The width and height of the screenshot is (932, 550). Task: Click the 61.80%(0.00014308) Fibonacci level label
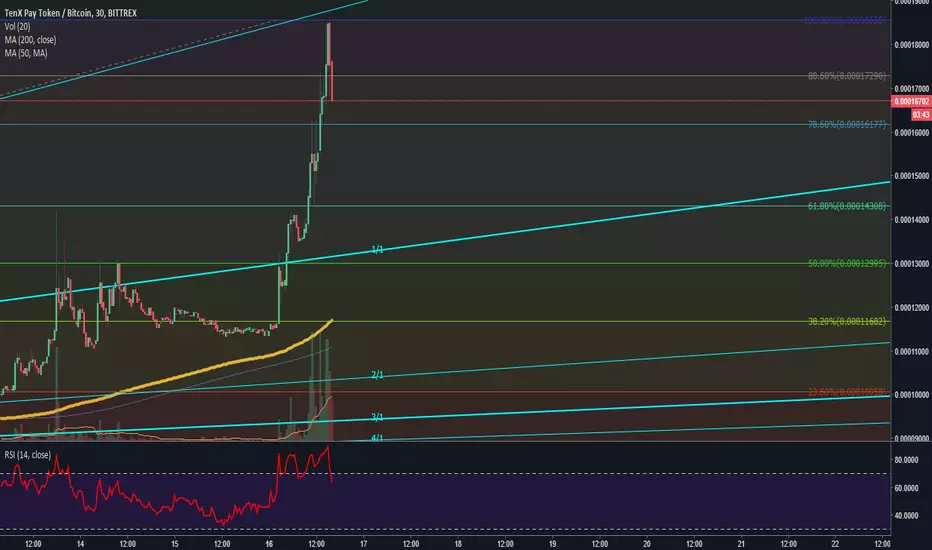coord(846,206)
